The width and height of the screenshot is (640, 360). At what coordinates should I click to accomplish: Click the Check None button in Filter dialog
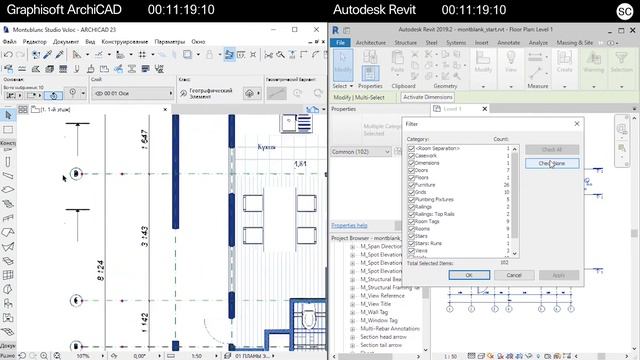(x=552, y=163)
